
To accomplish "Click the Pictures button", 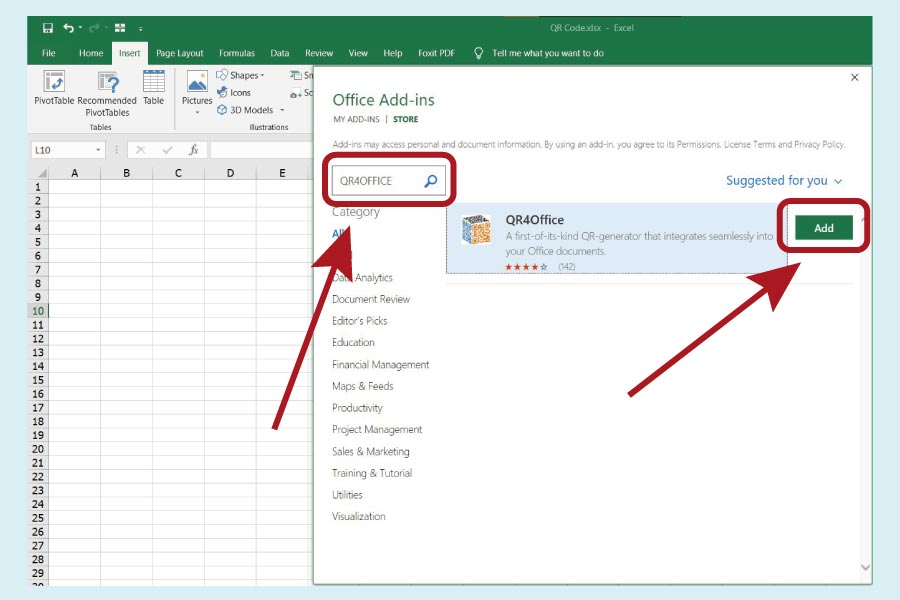I will [197, 92].
